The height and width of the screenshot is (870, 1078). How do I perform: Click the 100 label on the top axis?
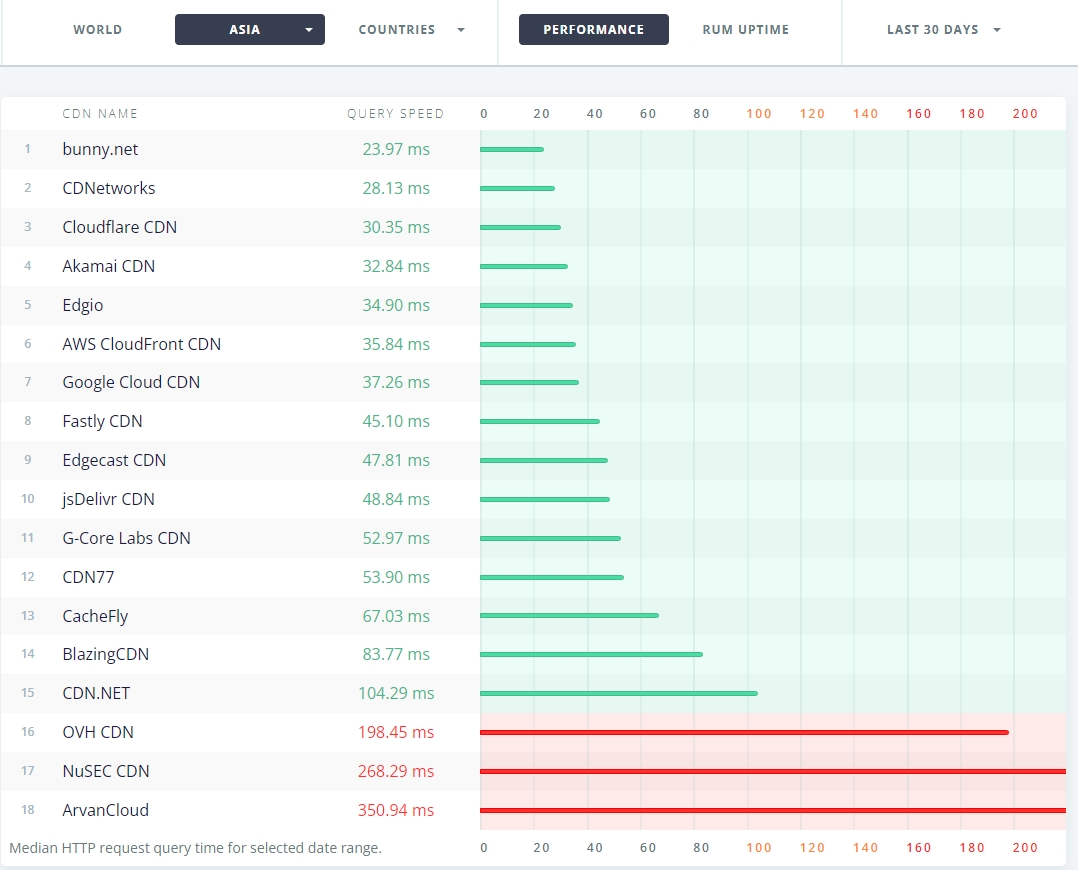point(759,113)
